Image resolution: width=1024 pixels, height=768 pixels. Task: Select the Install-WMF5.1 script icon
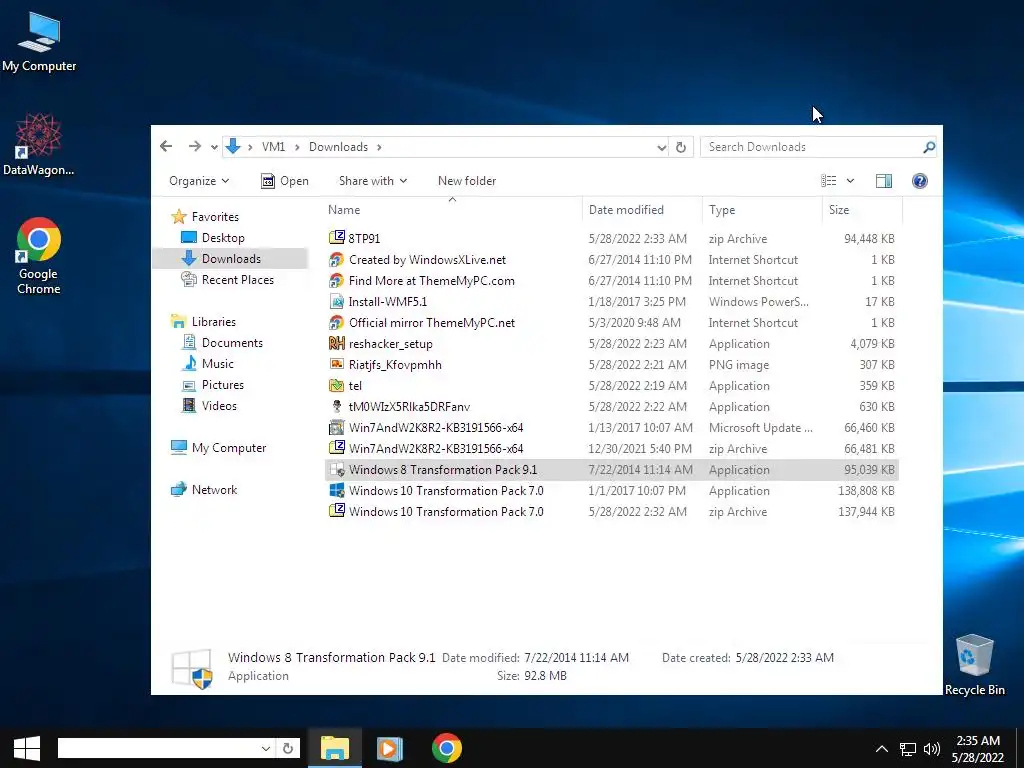click(x=336, y=301)
